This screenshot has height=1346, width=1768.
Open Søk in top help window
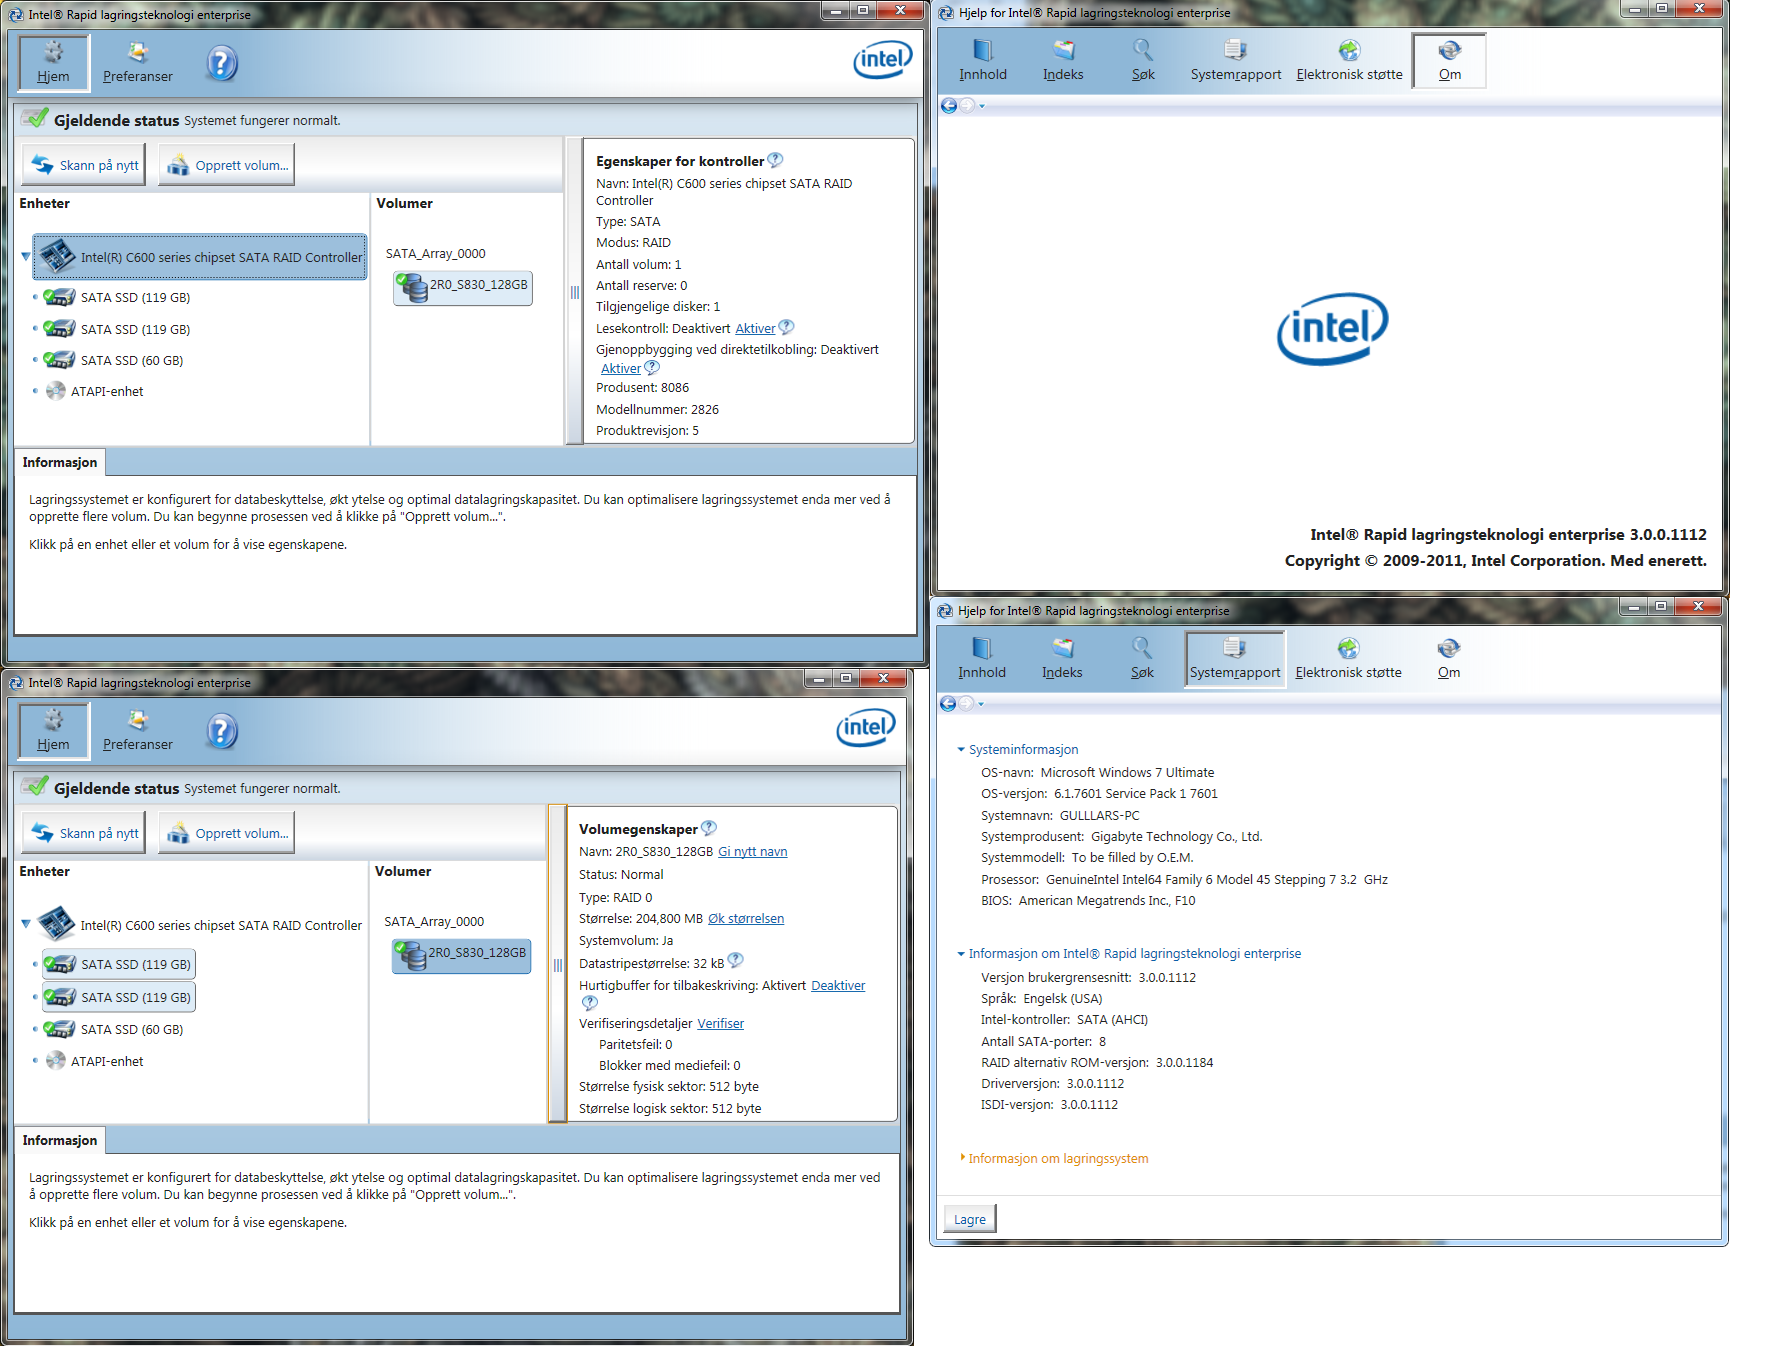click(x=1143, y=61)
